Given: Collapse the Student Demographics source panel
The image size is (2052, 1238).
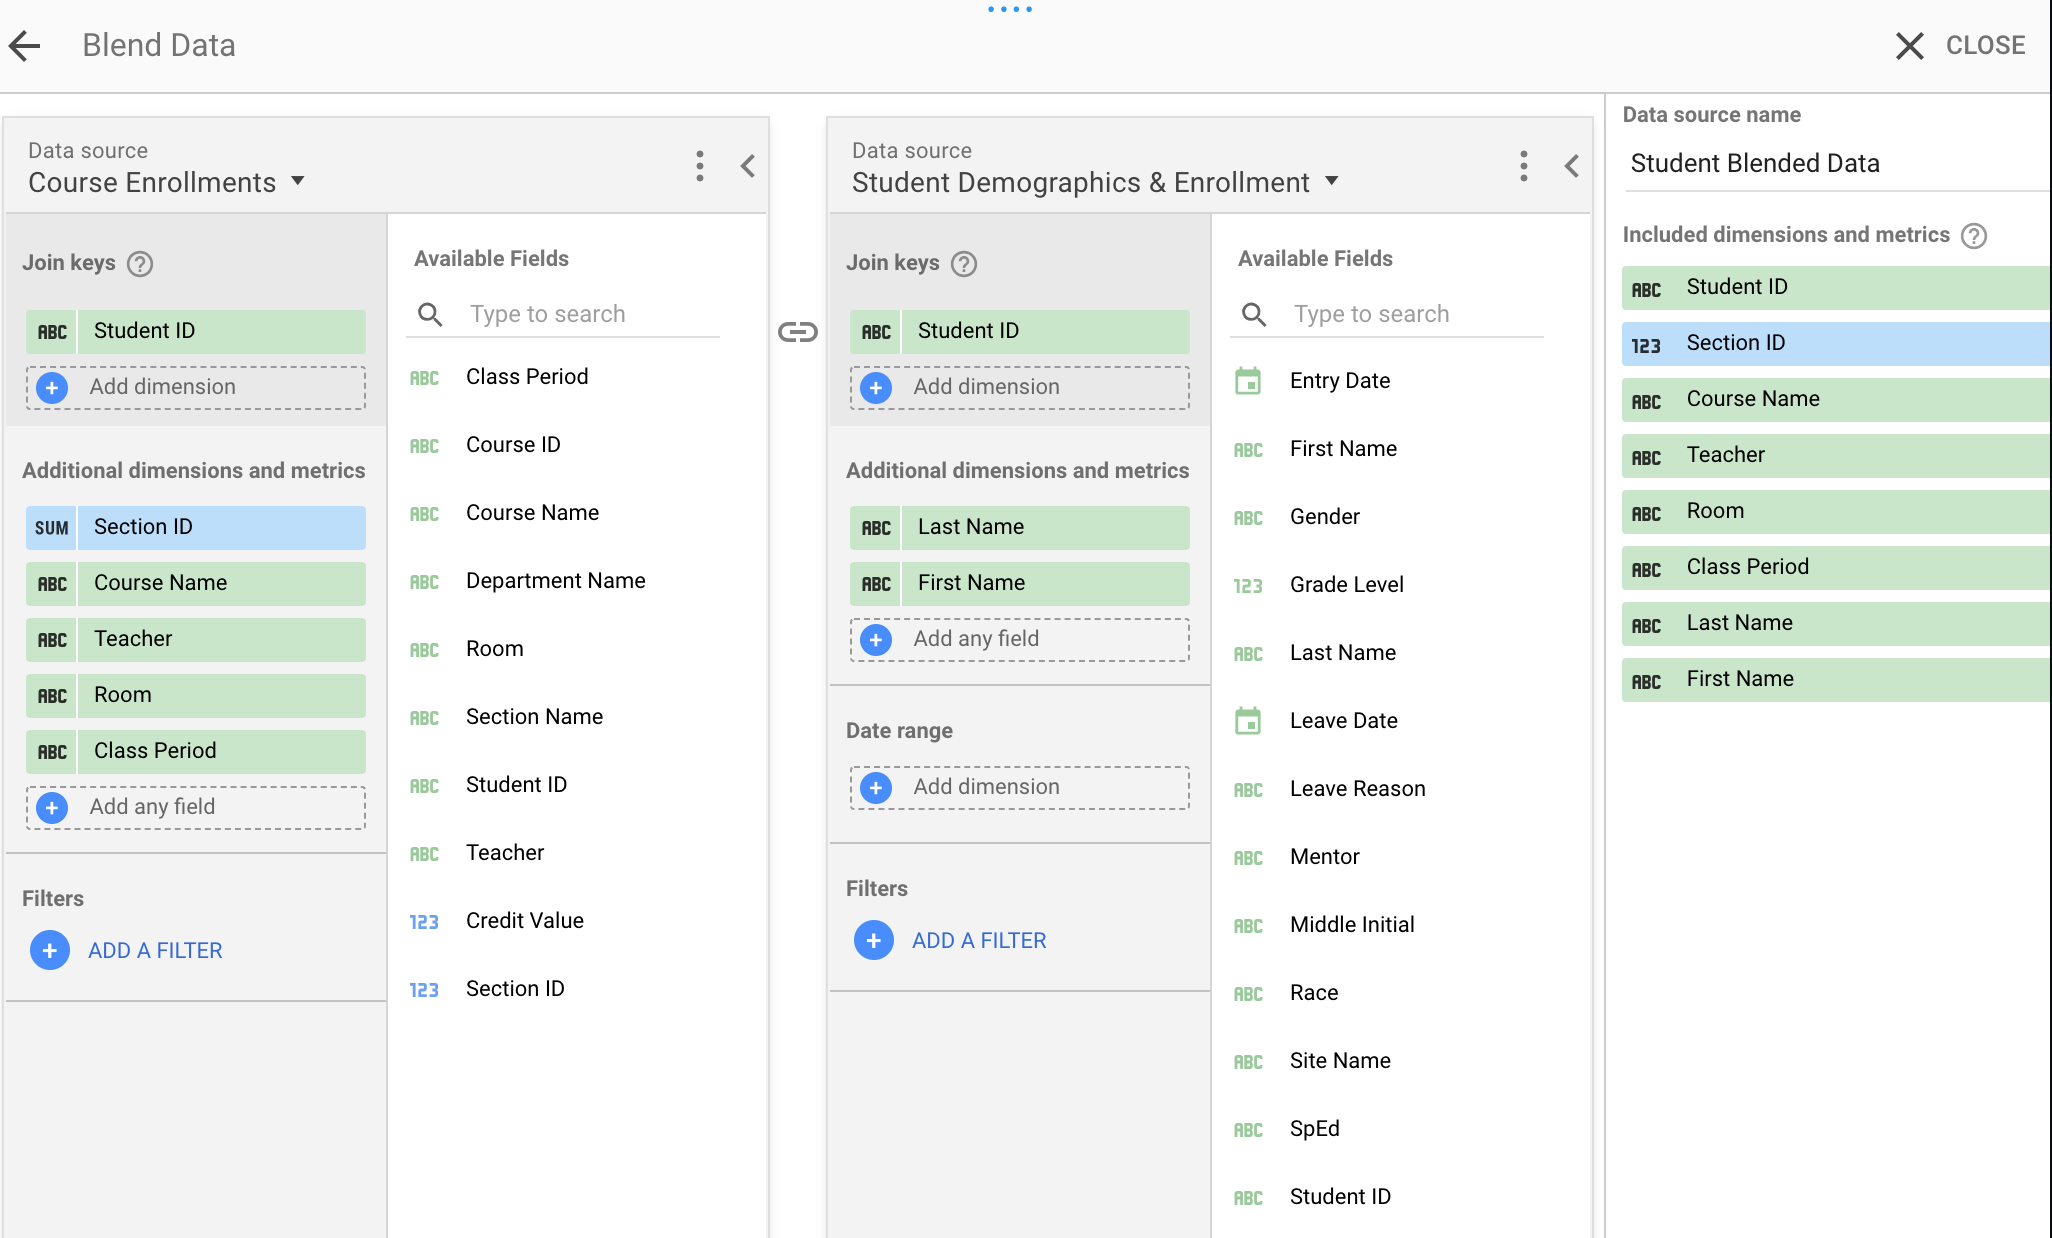Looking at the screenshot, I should pos(1571,166).
